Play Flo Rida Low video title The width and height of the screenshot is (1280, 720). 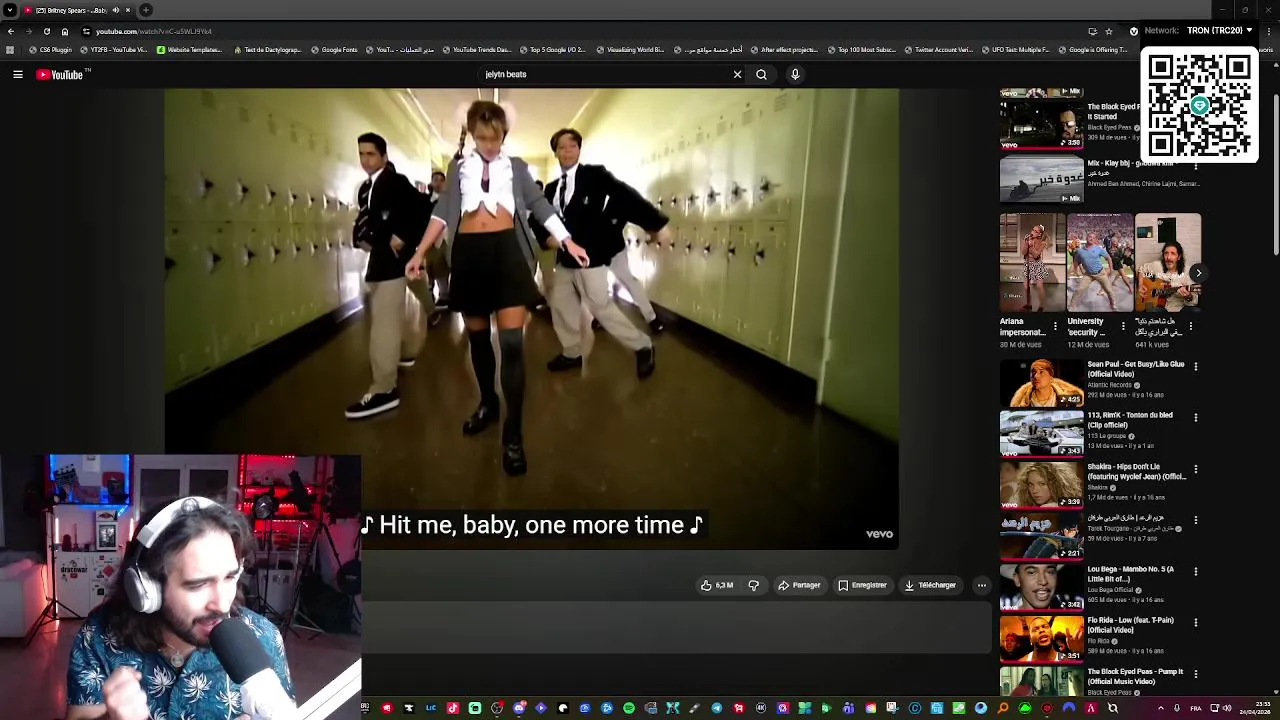pyautogui.click(x=1130, y=625)
